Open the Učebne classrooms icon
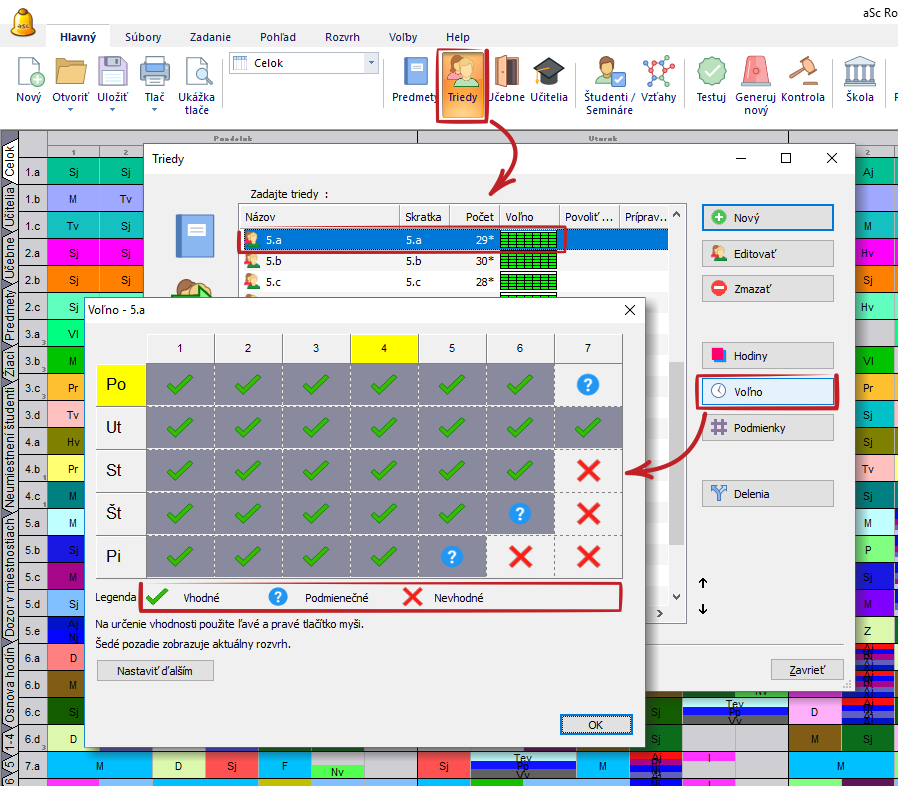Viewport: 898px width, 786px height. point(507,80)
